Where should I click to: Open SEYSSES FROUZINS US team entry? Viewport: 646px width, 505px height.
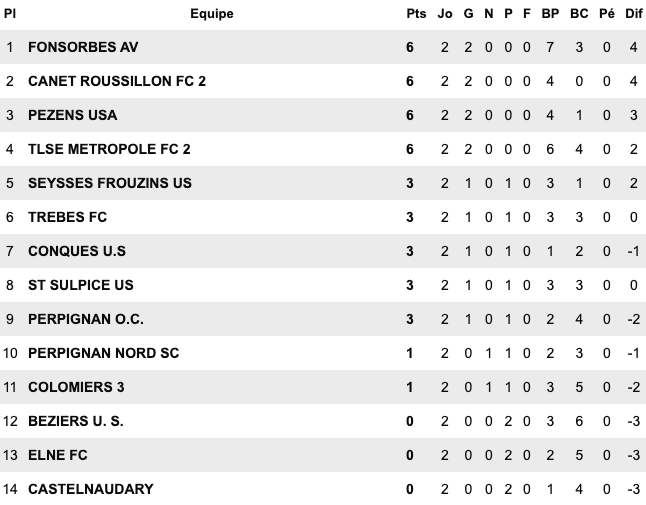[x=109, y=183]
